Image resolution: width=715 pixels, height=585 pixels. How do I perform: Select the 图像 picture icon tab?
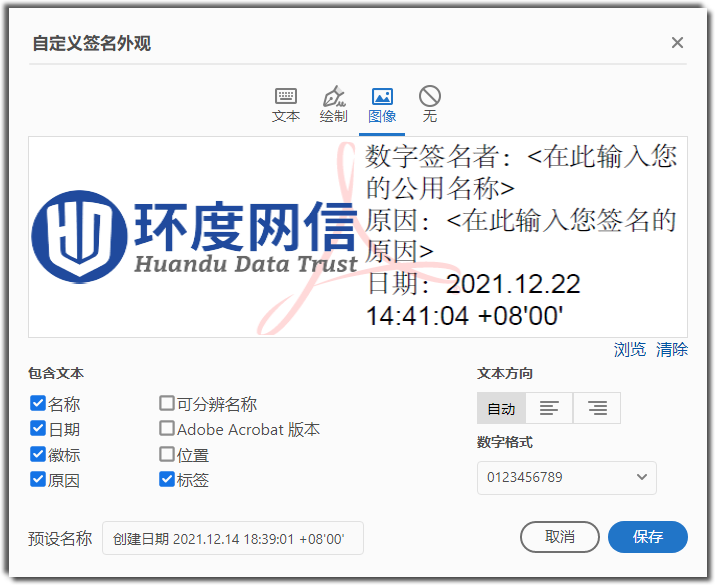pyautogui.click(x=382, y=105)
